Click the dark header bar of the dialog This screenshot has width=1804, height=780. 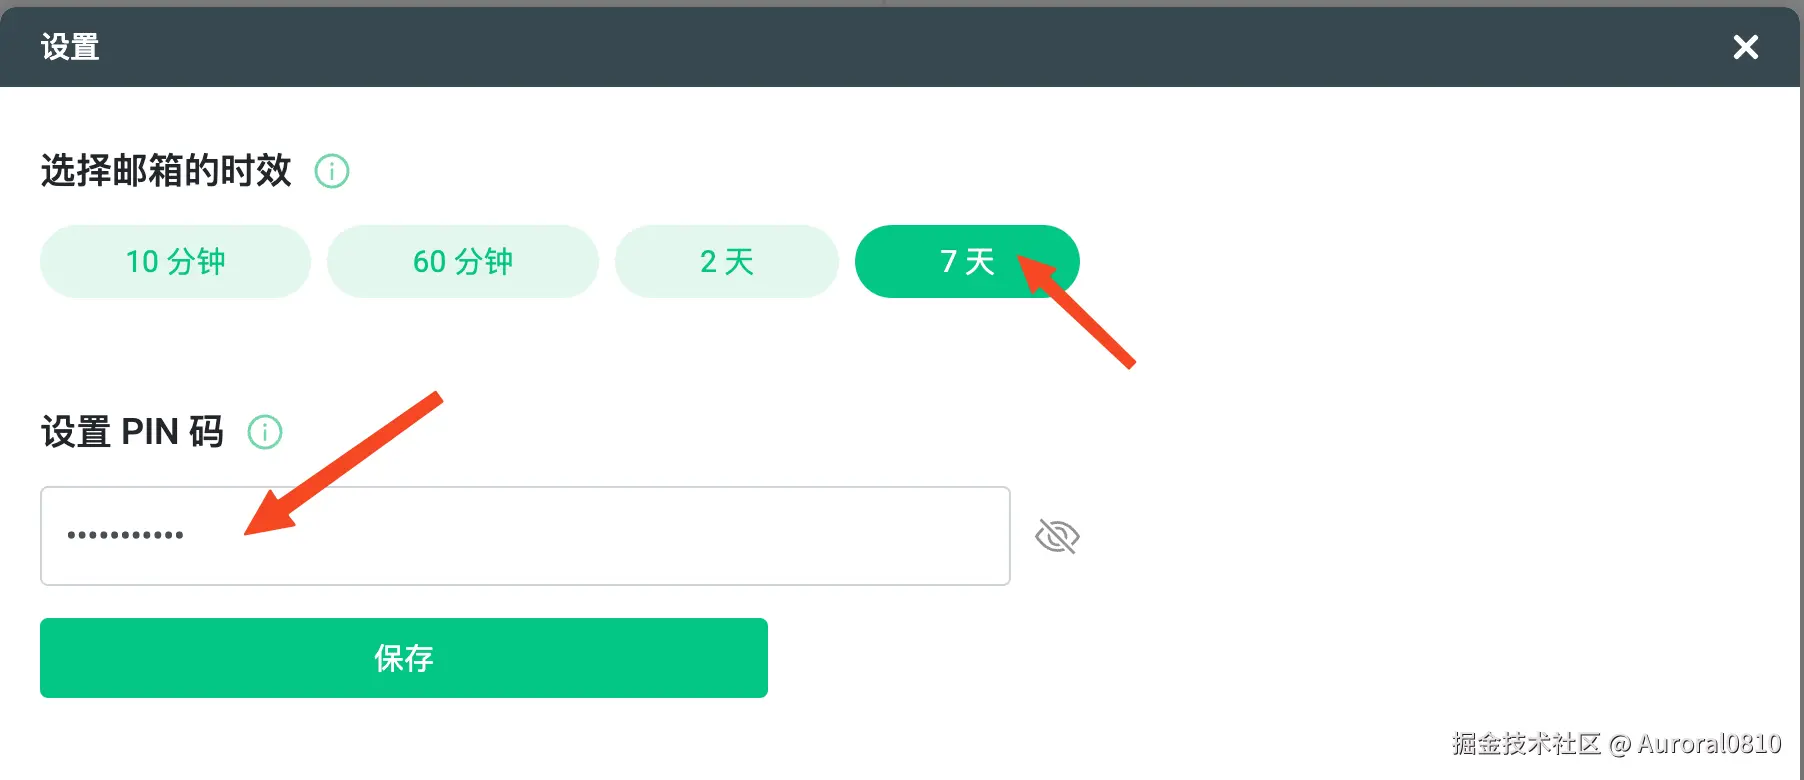pos(900,47)
